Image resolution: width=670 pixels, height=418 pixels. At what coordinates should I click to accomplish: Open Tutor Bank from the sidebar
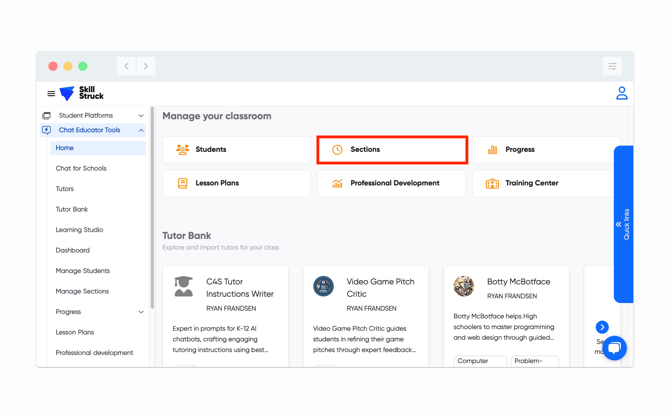tap(72, 209)
